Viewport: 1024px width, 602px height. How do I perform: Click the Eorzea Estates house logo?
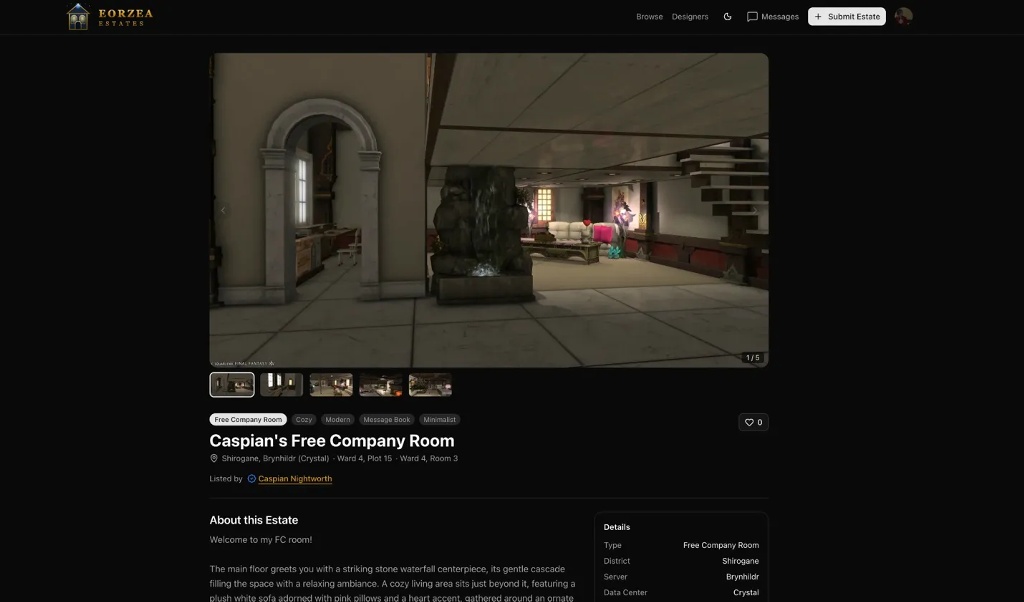click(78, 16)
